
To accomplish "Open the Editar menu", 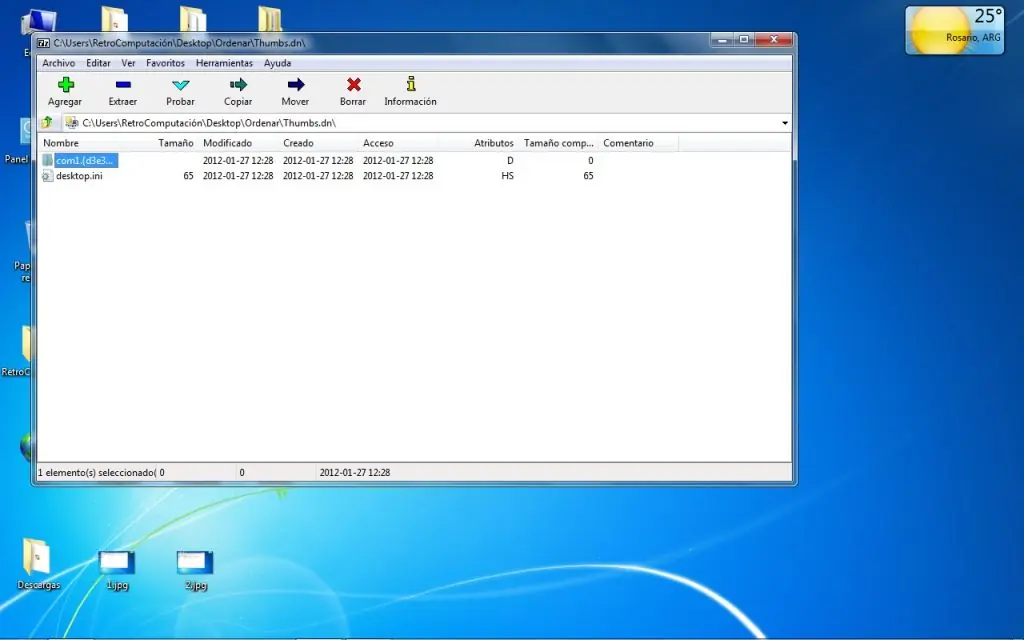I will tap(98, 63).
